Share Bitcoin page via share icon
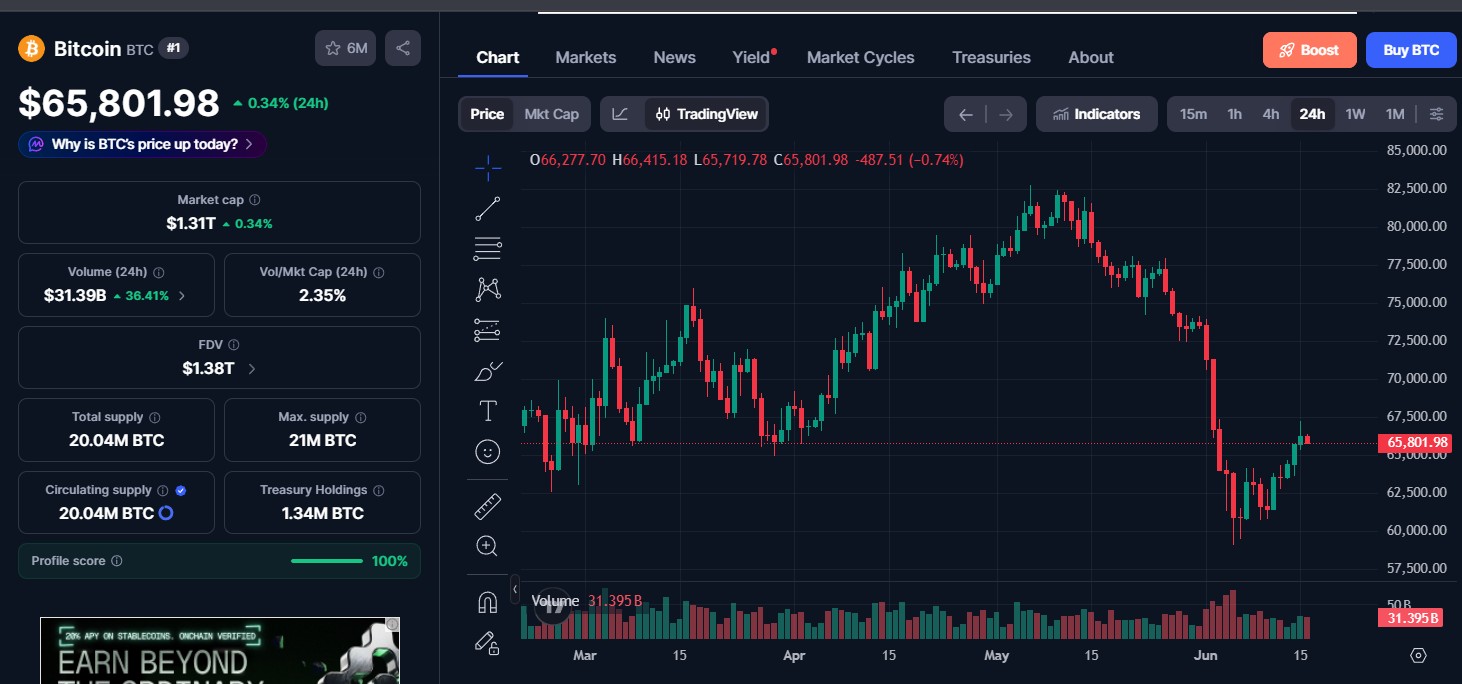This screenshot has height=684, width=1462. click(x=403, y=48)
